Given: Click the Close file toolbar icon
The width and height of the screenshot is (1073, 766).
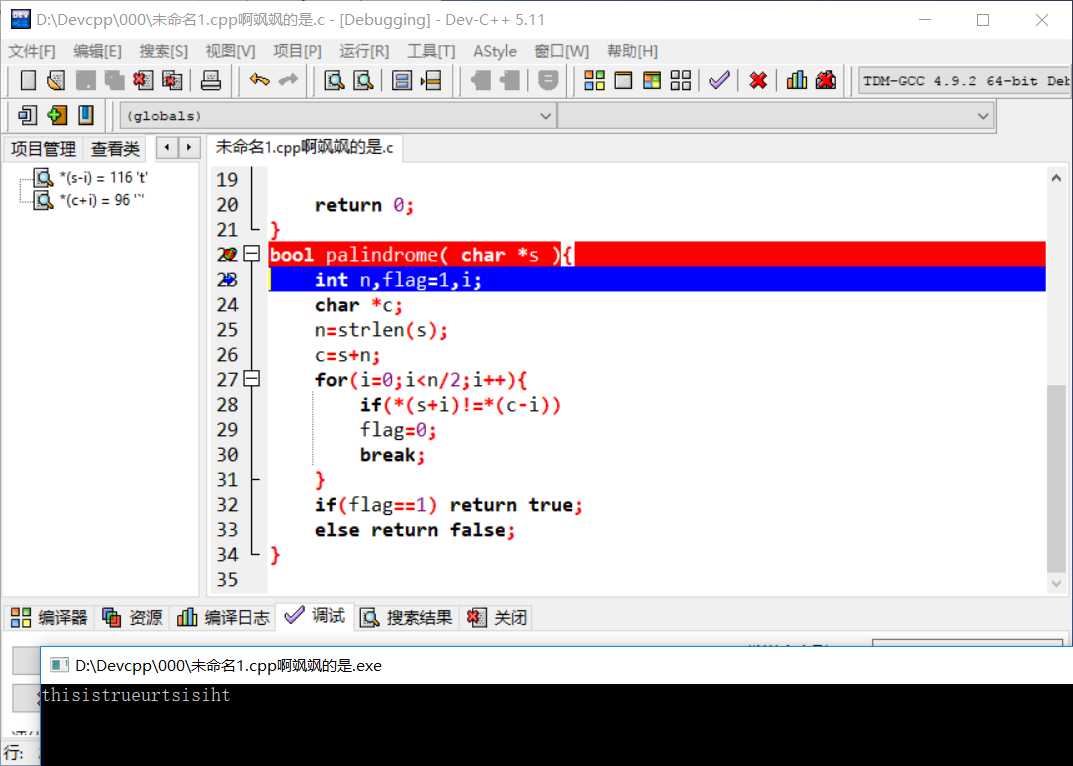Looking at the screenshot, I should tap(143, 81).
